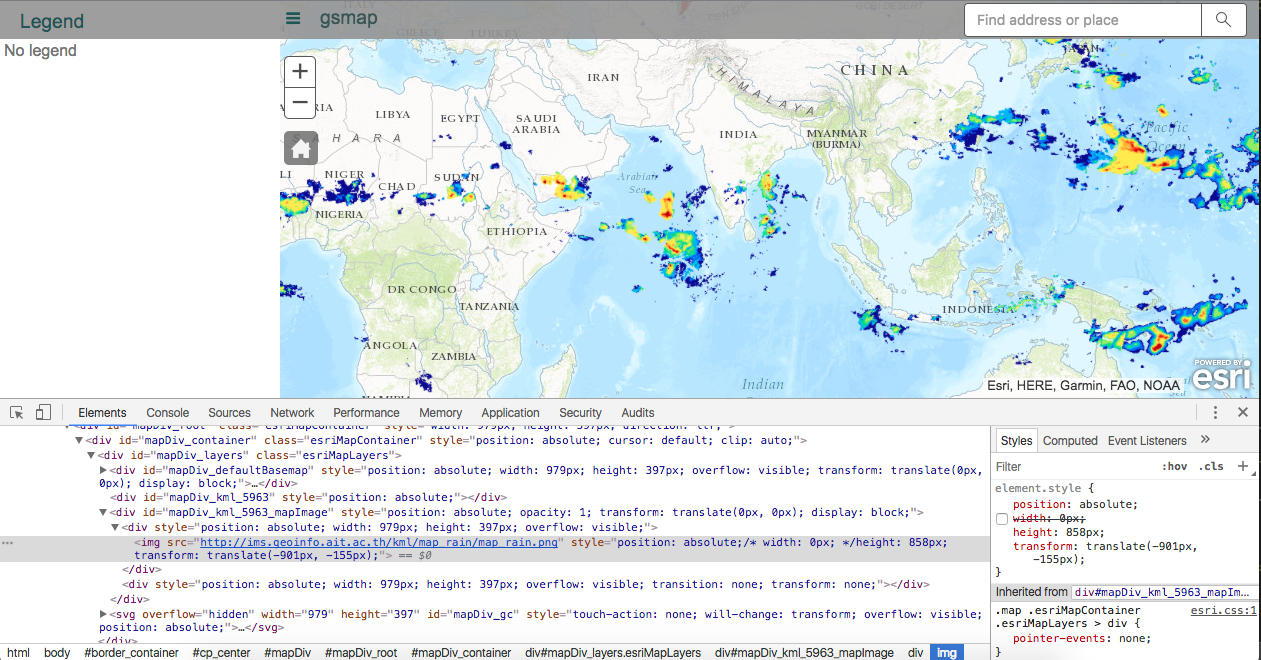Switch to the Sources tab
The image size is (1261, 660).
(229, 412)
